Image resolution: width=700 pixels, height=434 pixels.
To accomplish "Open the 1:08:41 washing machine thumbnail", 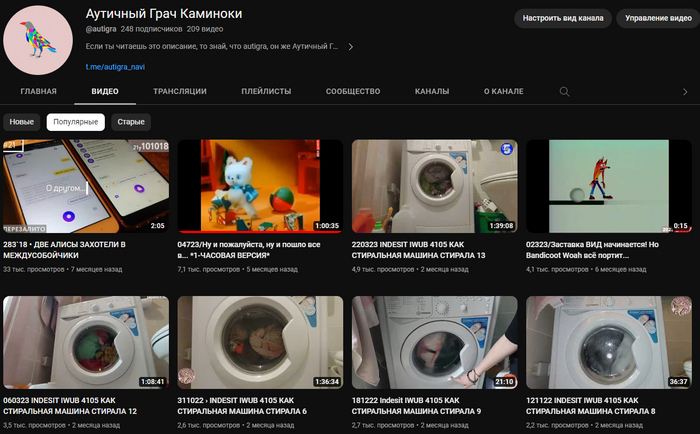I will [x=86, y=342].
